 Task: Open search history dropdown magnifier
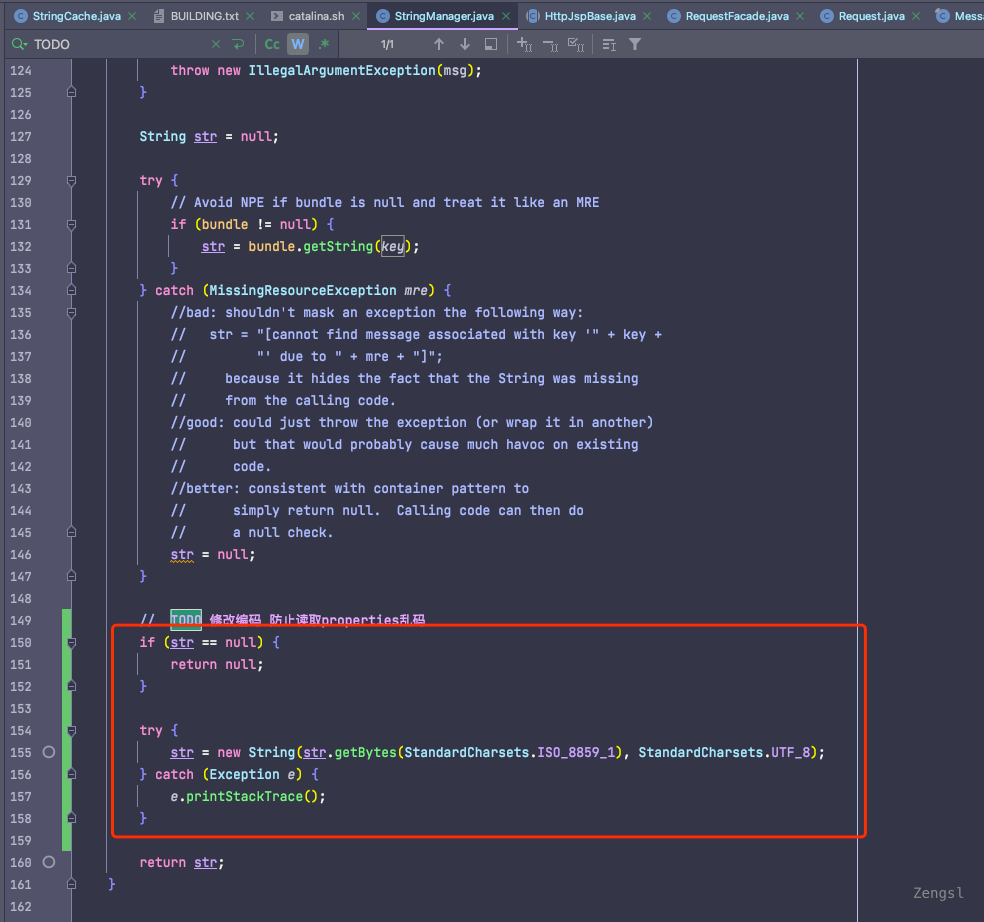(18, 45)
